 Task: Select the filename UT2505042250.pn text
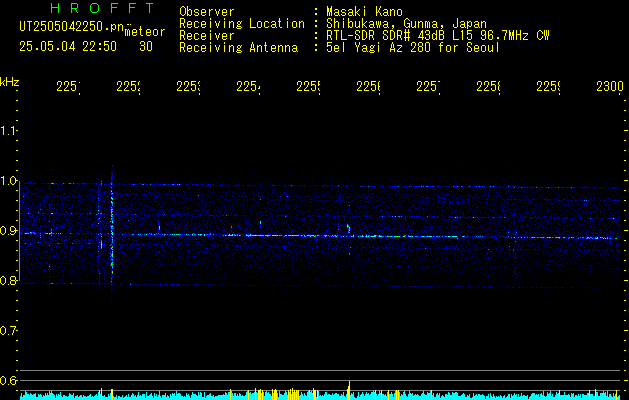(71, 27)
